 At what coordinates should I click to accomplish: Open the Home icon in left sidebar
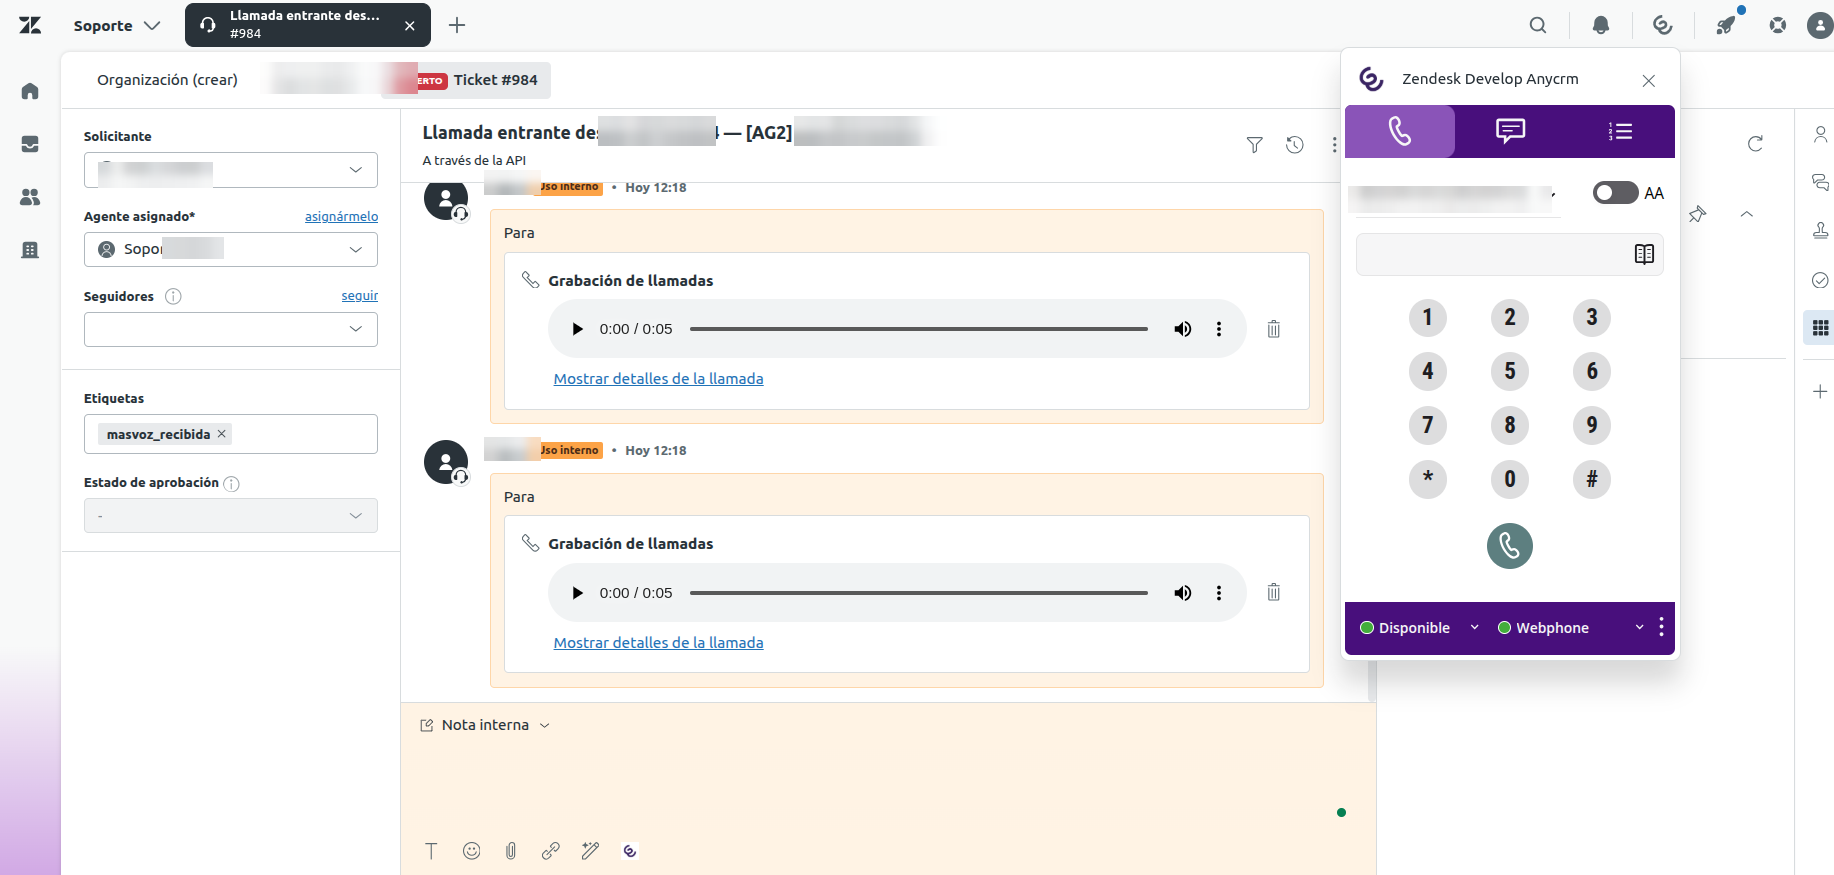(30, 91)
